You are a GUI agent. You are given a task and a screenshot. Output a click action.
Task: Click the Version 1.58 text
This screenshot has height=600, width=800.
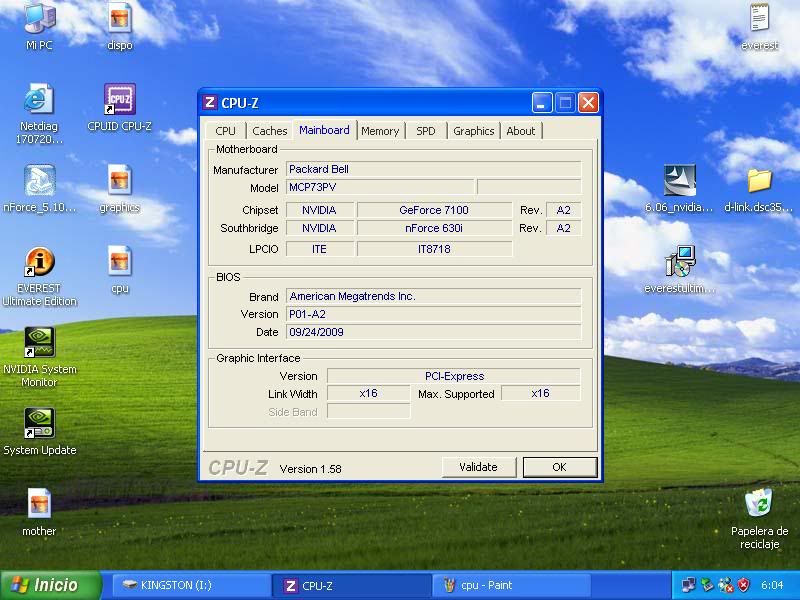click(311, 469)
